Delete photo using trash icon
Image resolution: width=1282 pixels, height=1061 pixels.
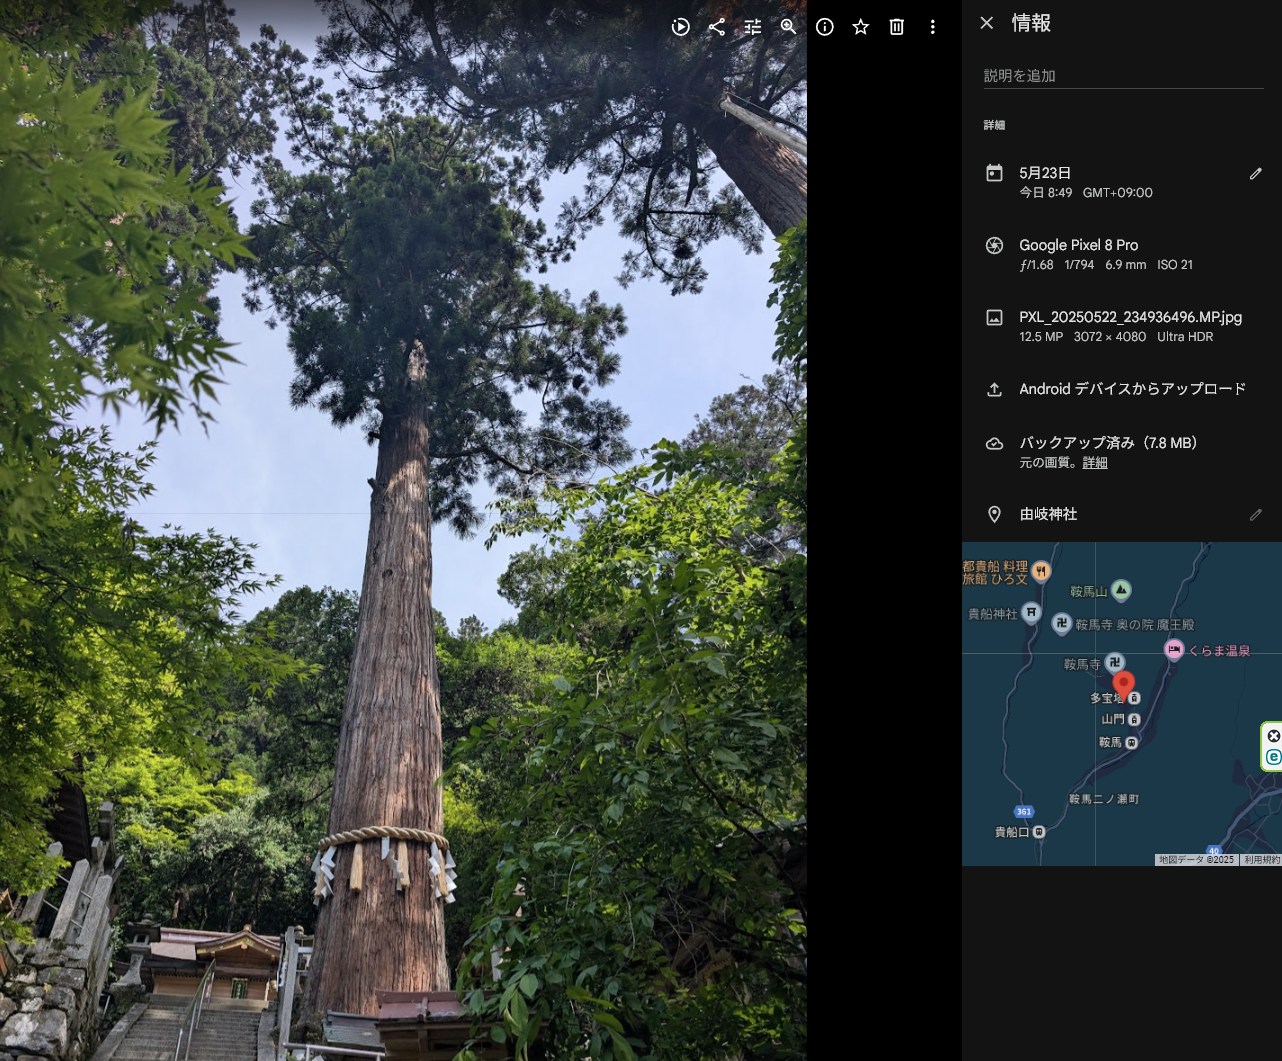(x=896, y=27)
